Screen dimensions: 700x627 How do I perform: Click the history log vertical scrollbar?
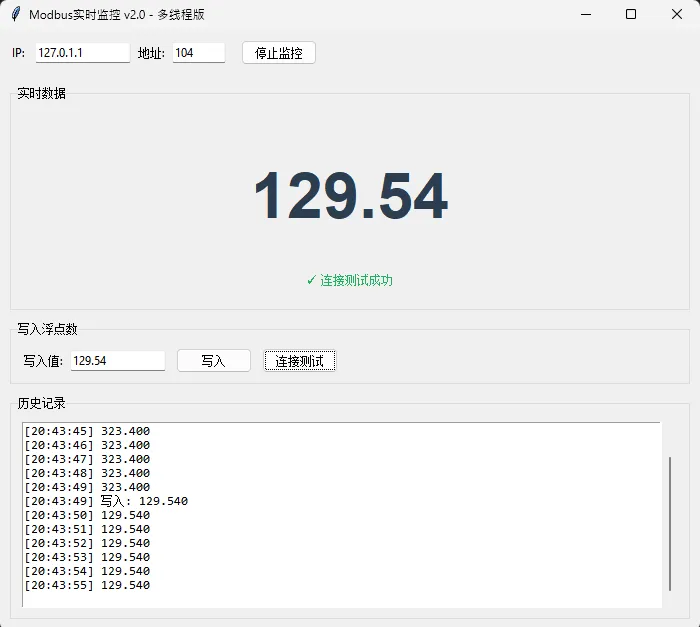pyautogui.click(x=670, y=522)
